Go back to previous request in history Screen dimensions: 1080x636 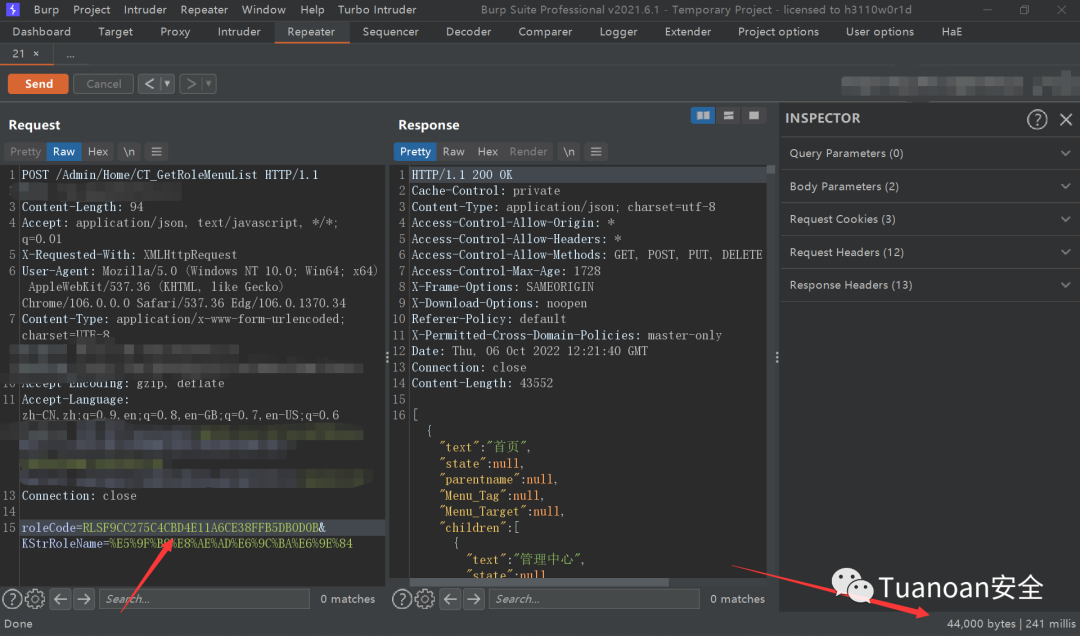pos(149,84)
